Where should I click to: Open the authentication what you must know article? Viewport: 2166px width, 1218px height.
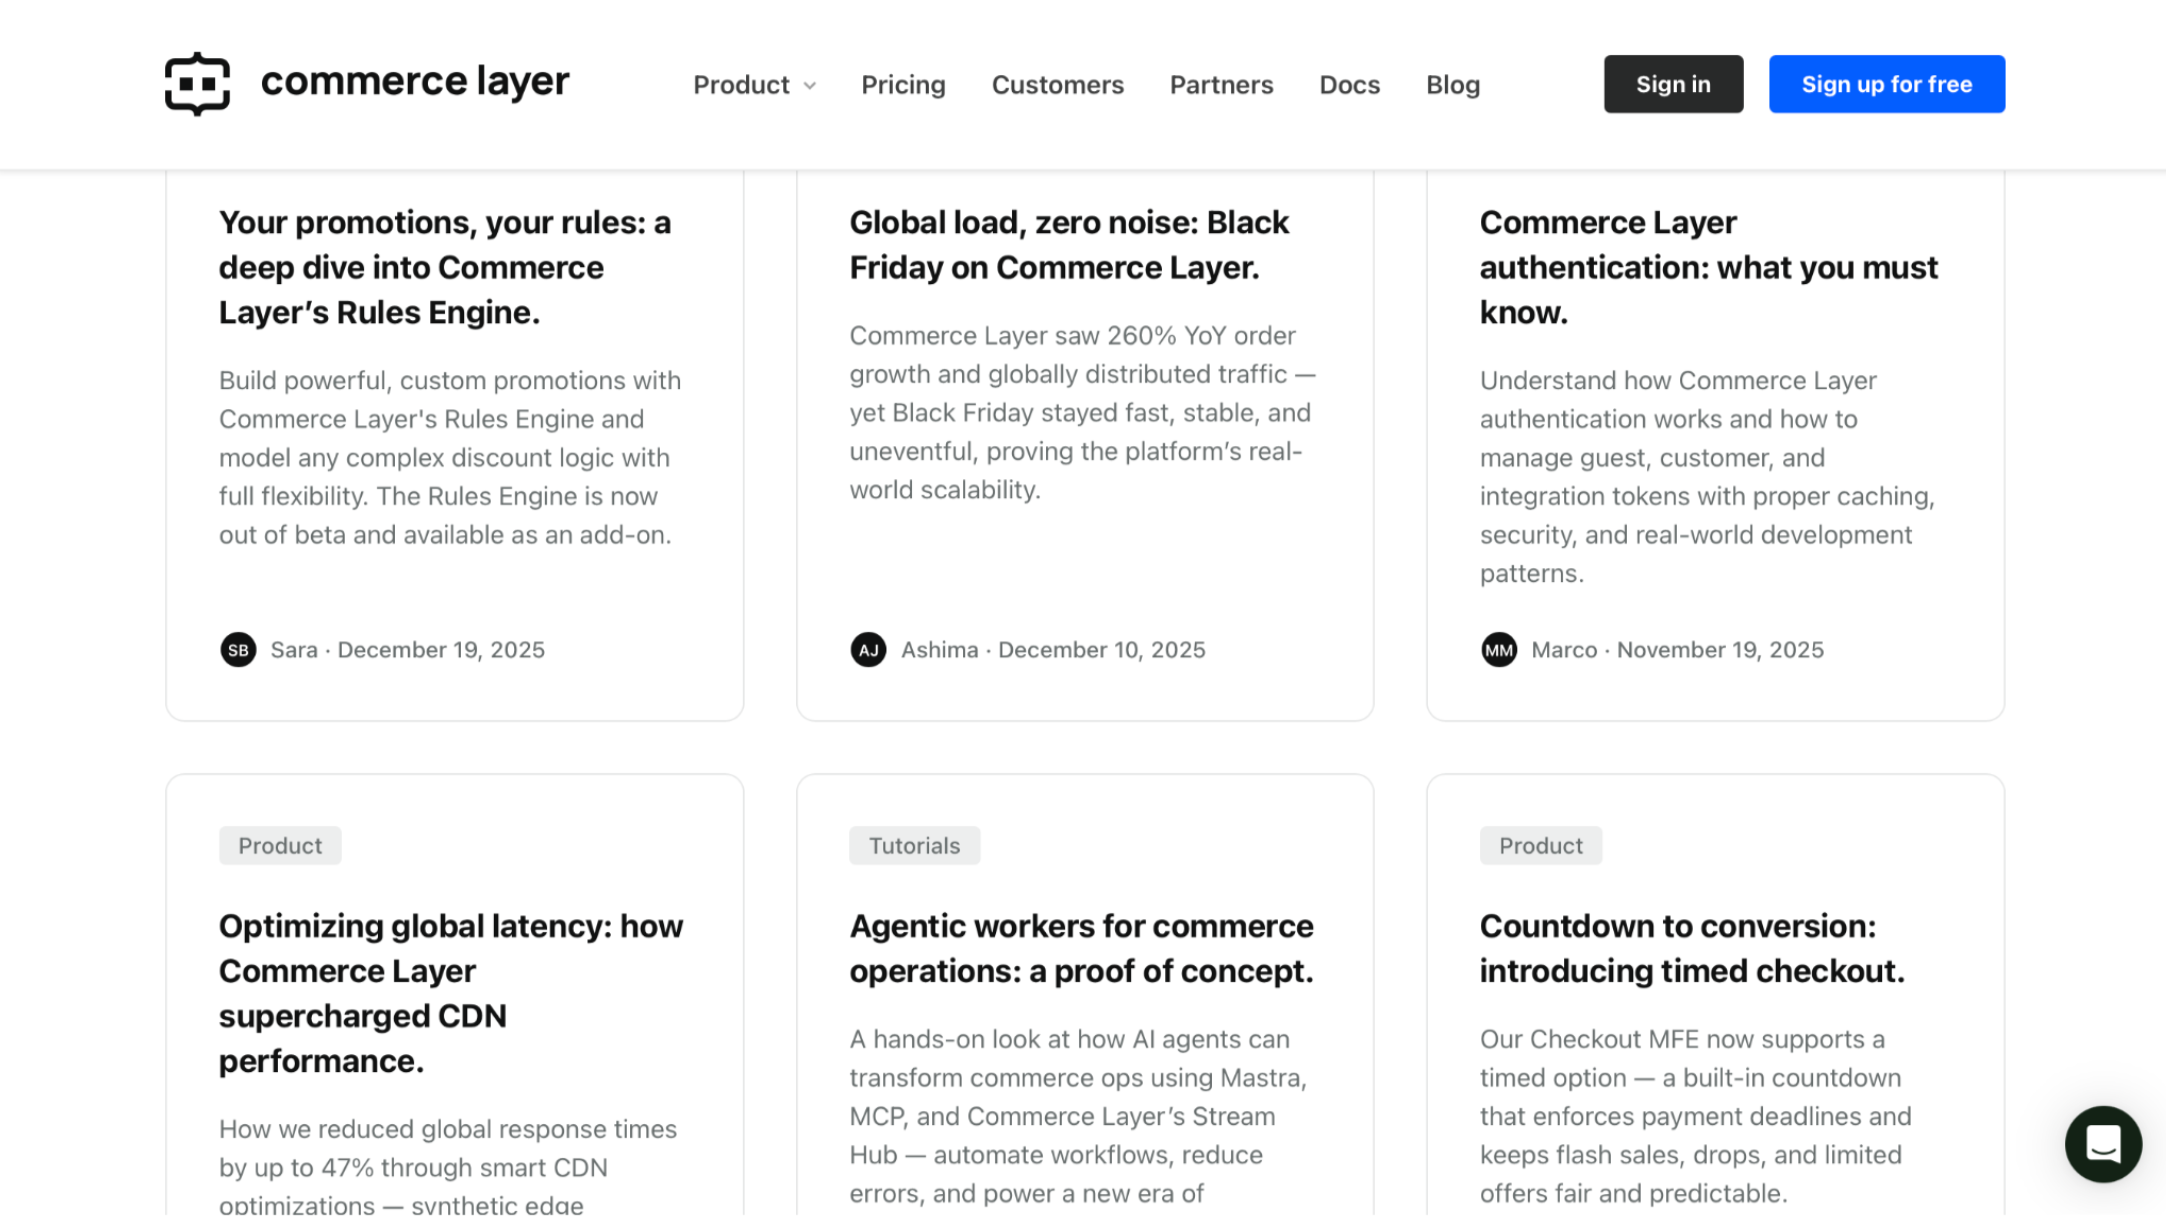(x=1708, y=267)
